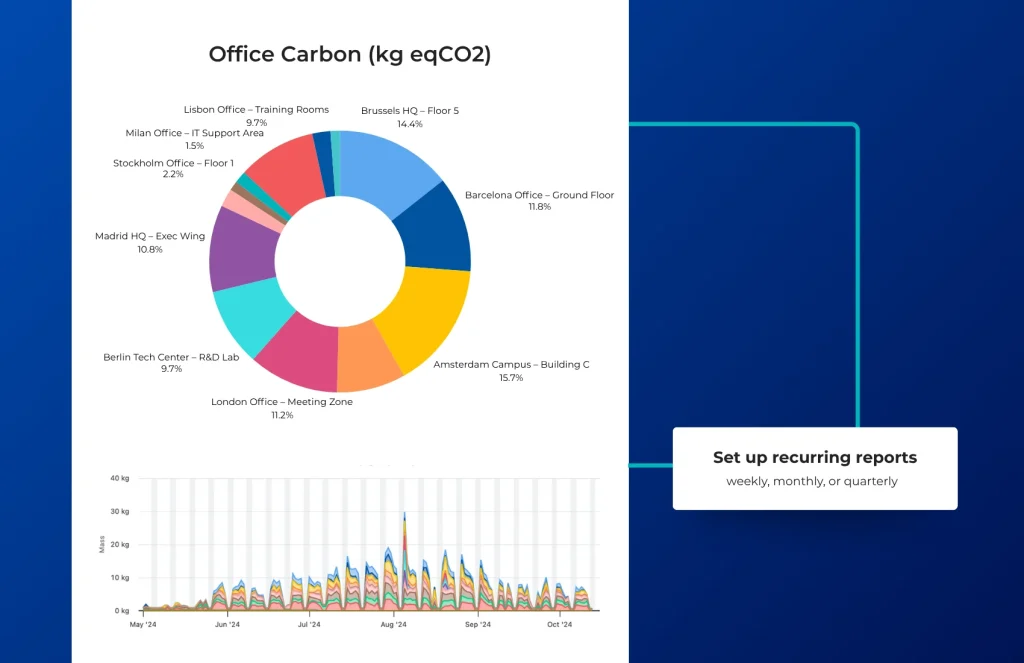Click the Aug '24 label on the timeline
The width and height of the screenshot is (1024, 663).
[394, 625]
